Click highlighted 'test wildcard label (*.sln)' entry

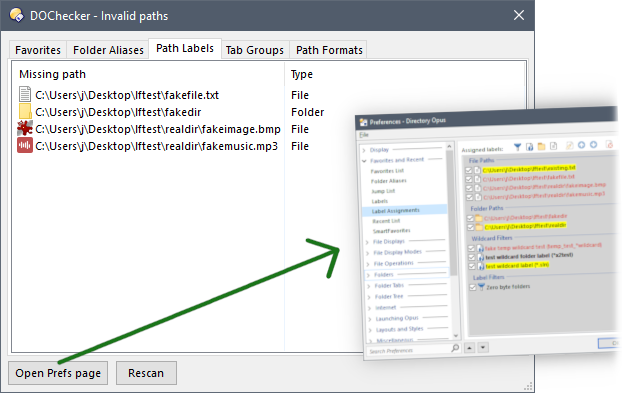(x=517, y=265)
